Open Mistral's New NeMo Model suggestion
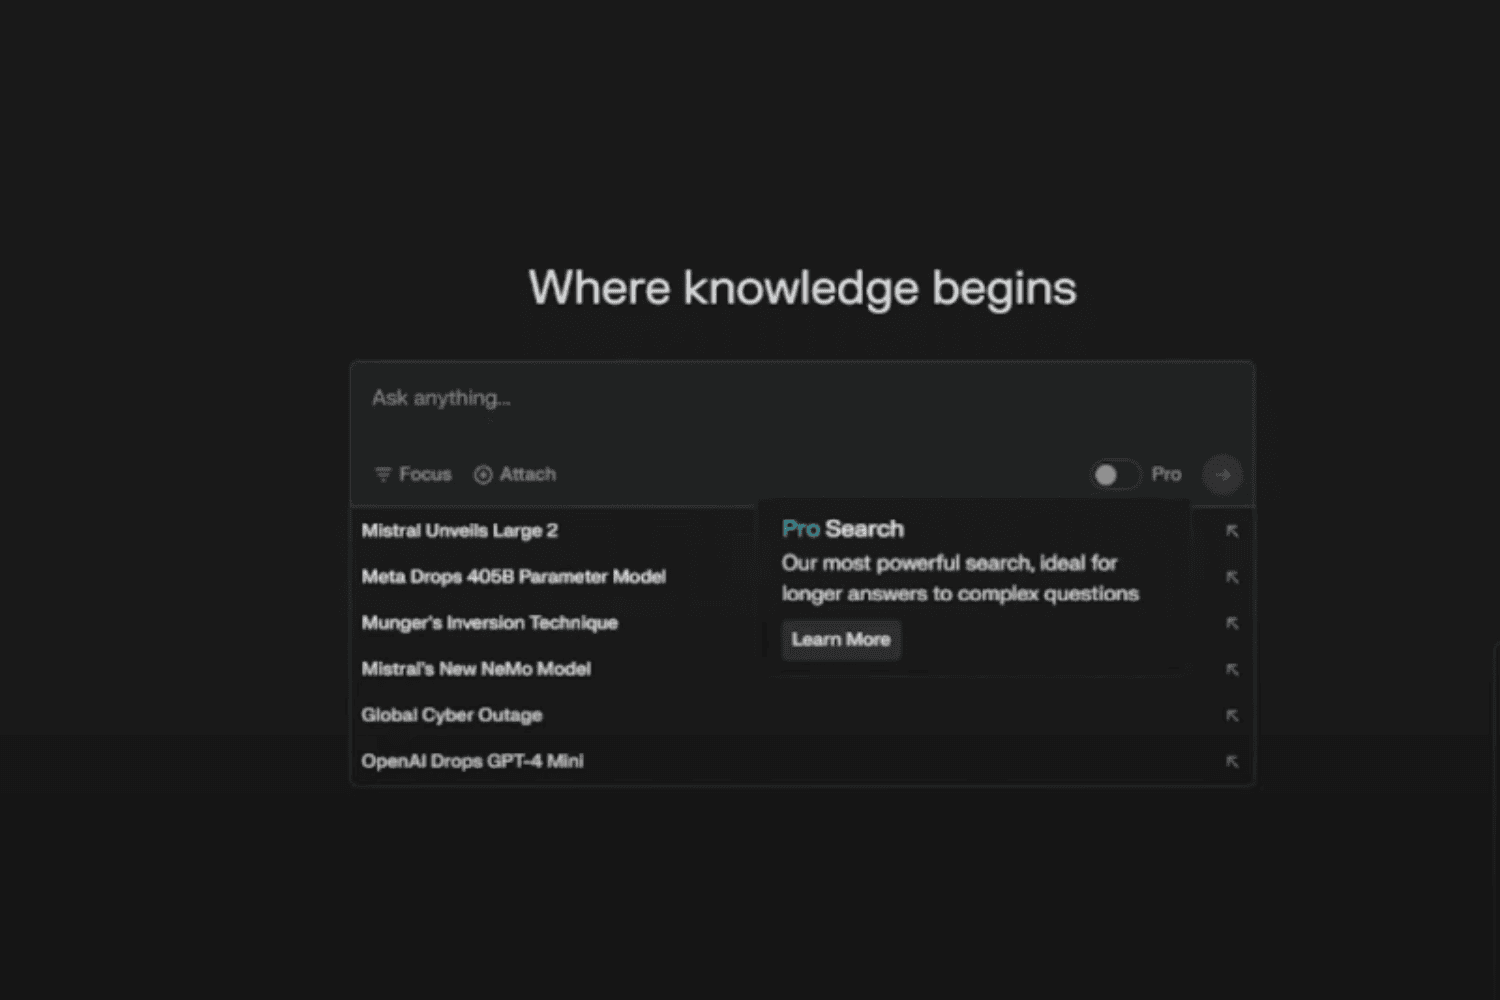 (476, 669)
